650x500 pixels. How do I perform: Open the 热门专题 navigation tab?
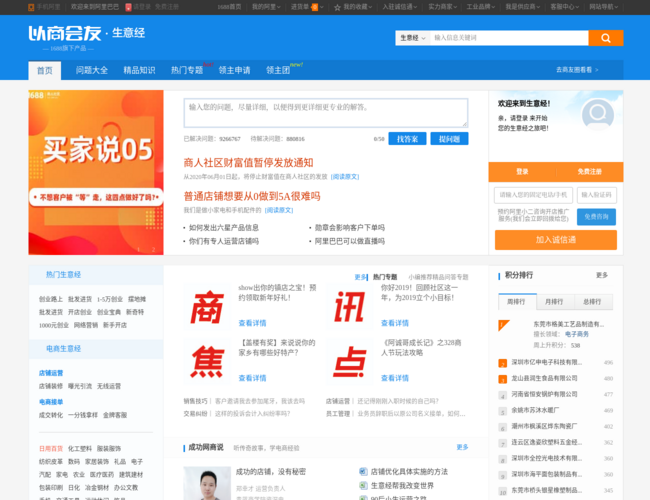pyautogui.click(x=187, y=70)
